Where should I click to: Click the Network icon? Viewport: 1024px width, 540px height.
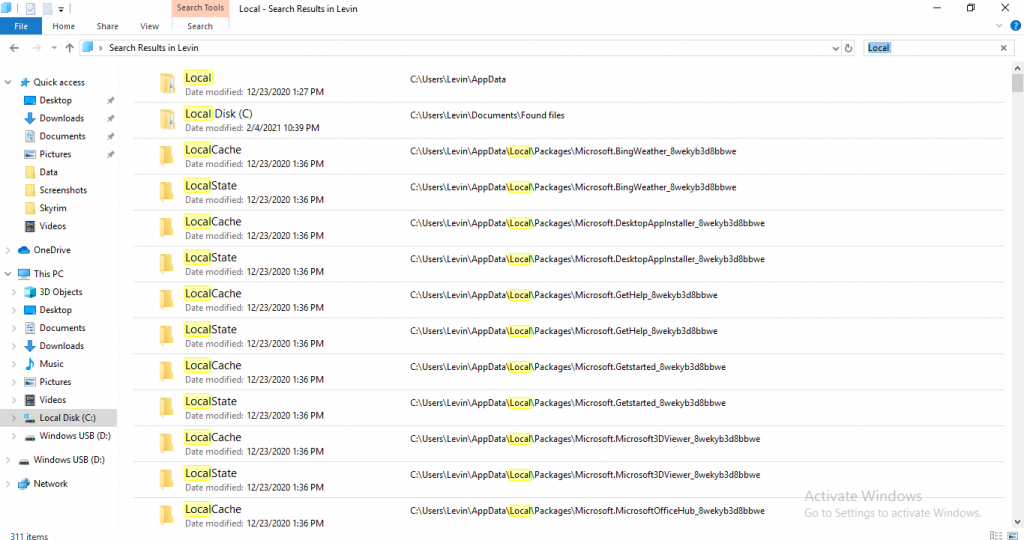point(24,484)
